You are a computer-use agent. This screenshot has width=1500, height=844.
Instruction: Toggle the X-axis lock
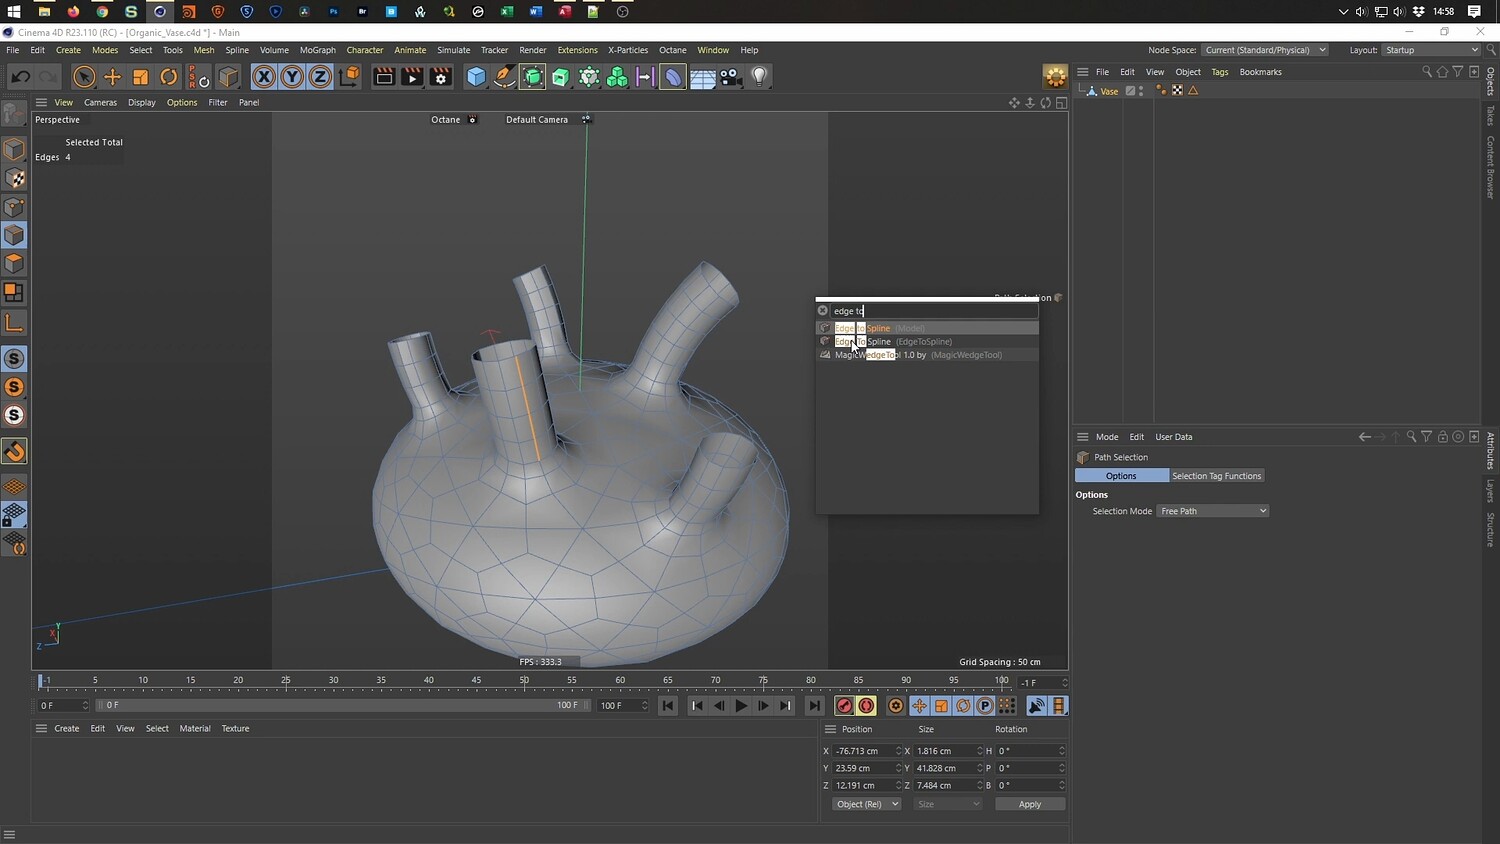pos(263,77)
